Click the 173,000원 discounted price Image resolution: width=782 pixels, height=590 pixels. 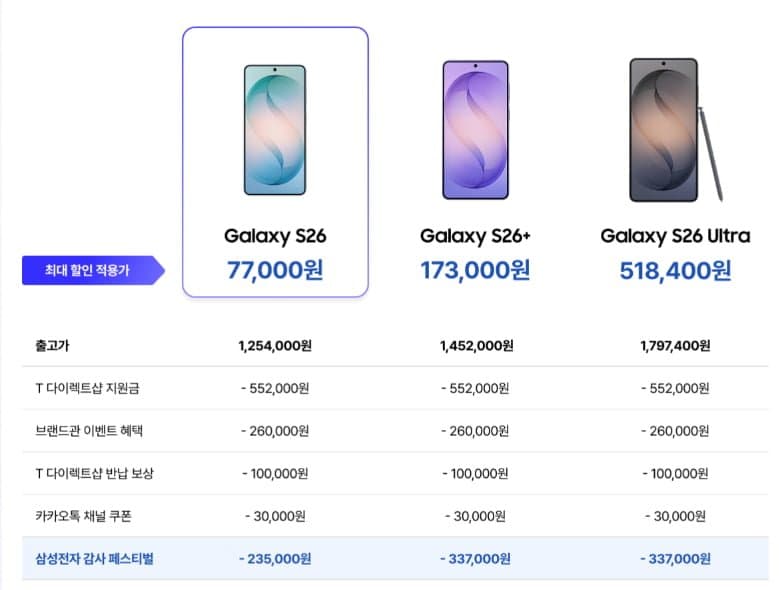click(x=475, y=270)
